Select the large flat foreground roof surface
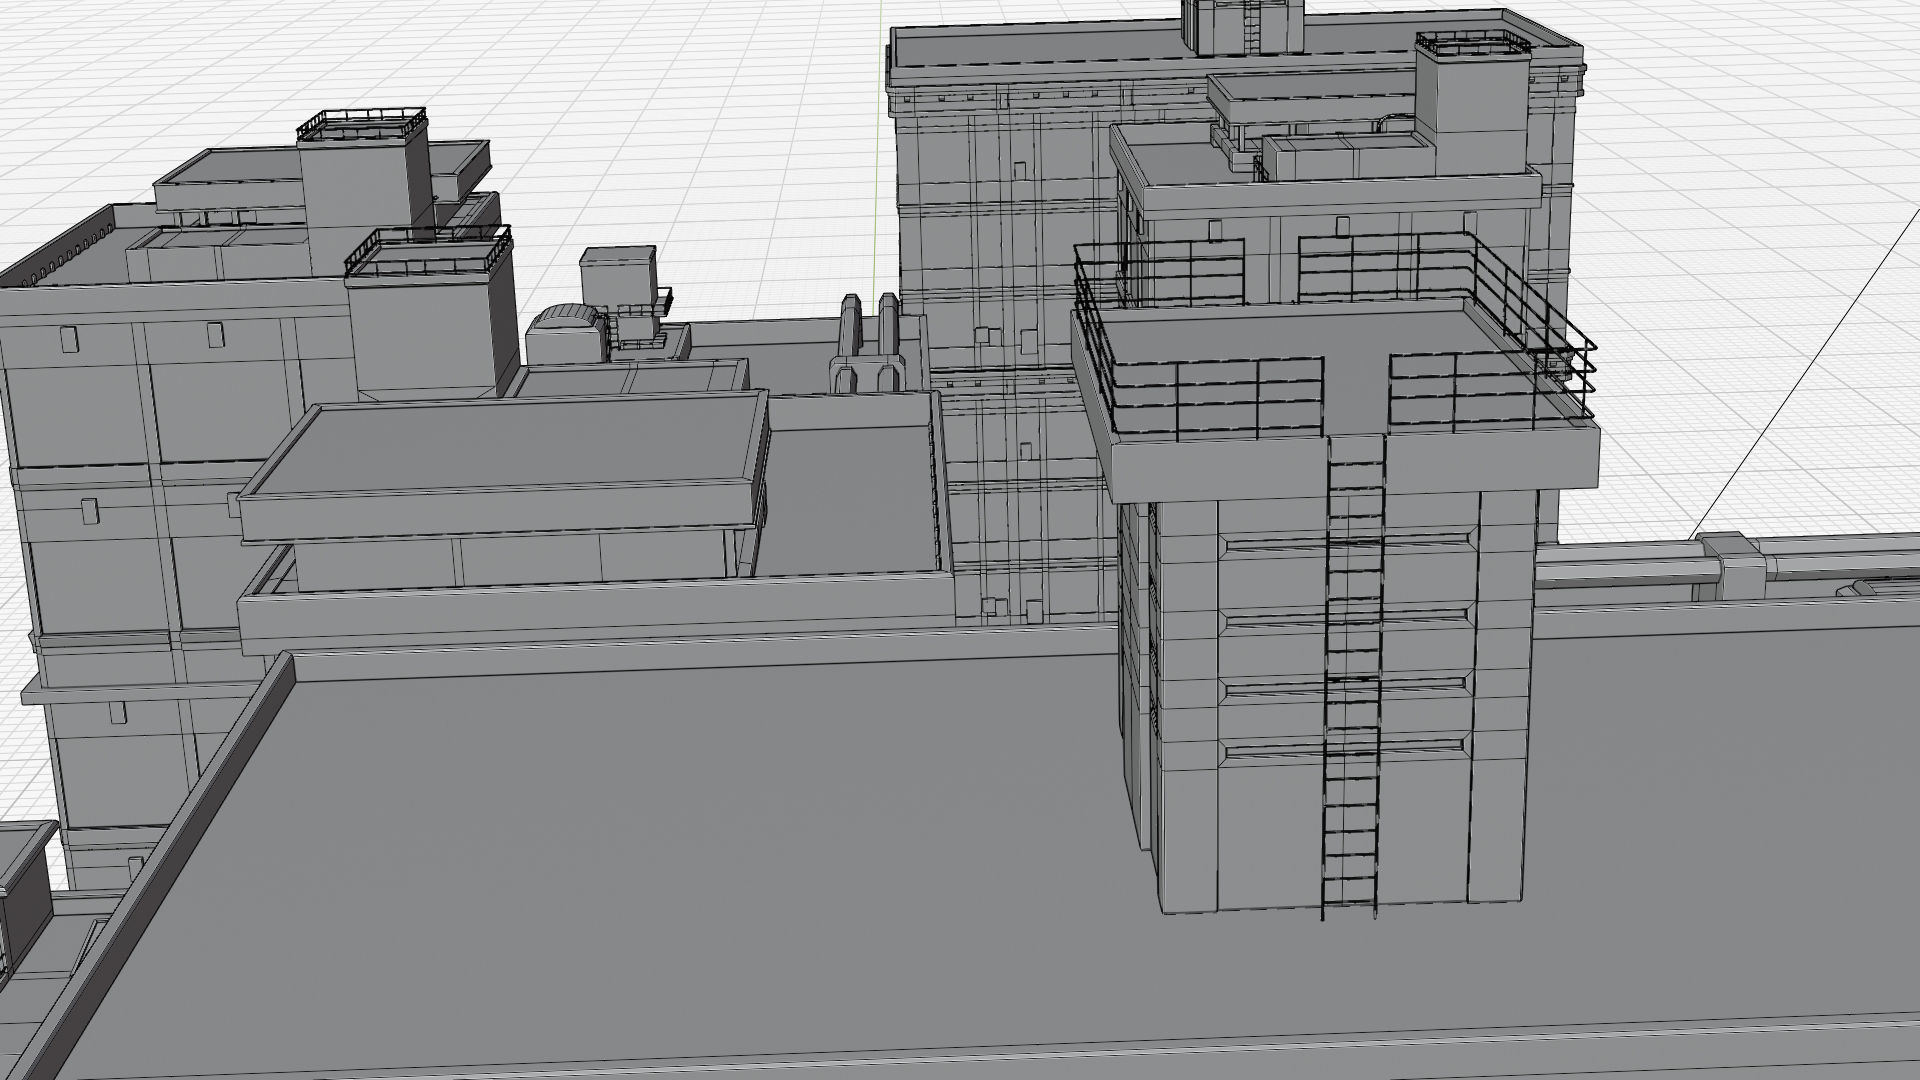The image size is (1920, 1080). pyautogui.click(x=700, y=850)
